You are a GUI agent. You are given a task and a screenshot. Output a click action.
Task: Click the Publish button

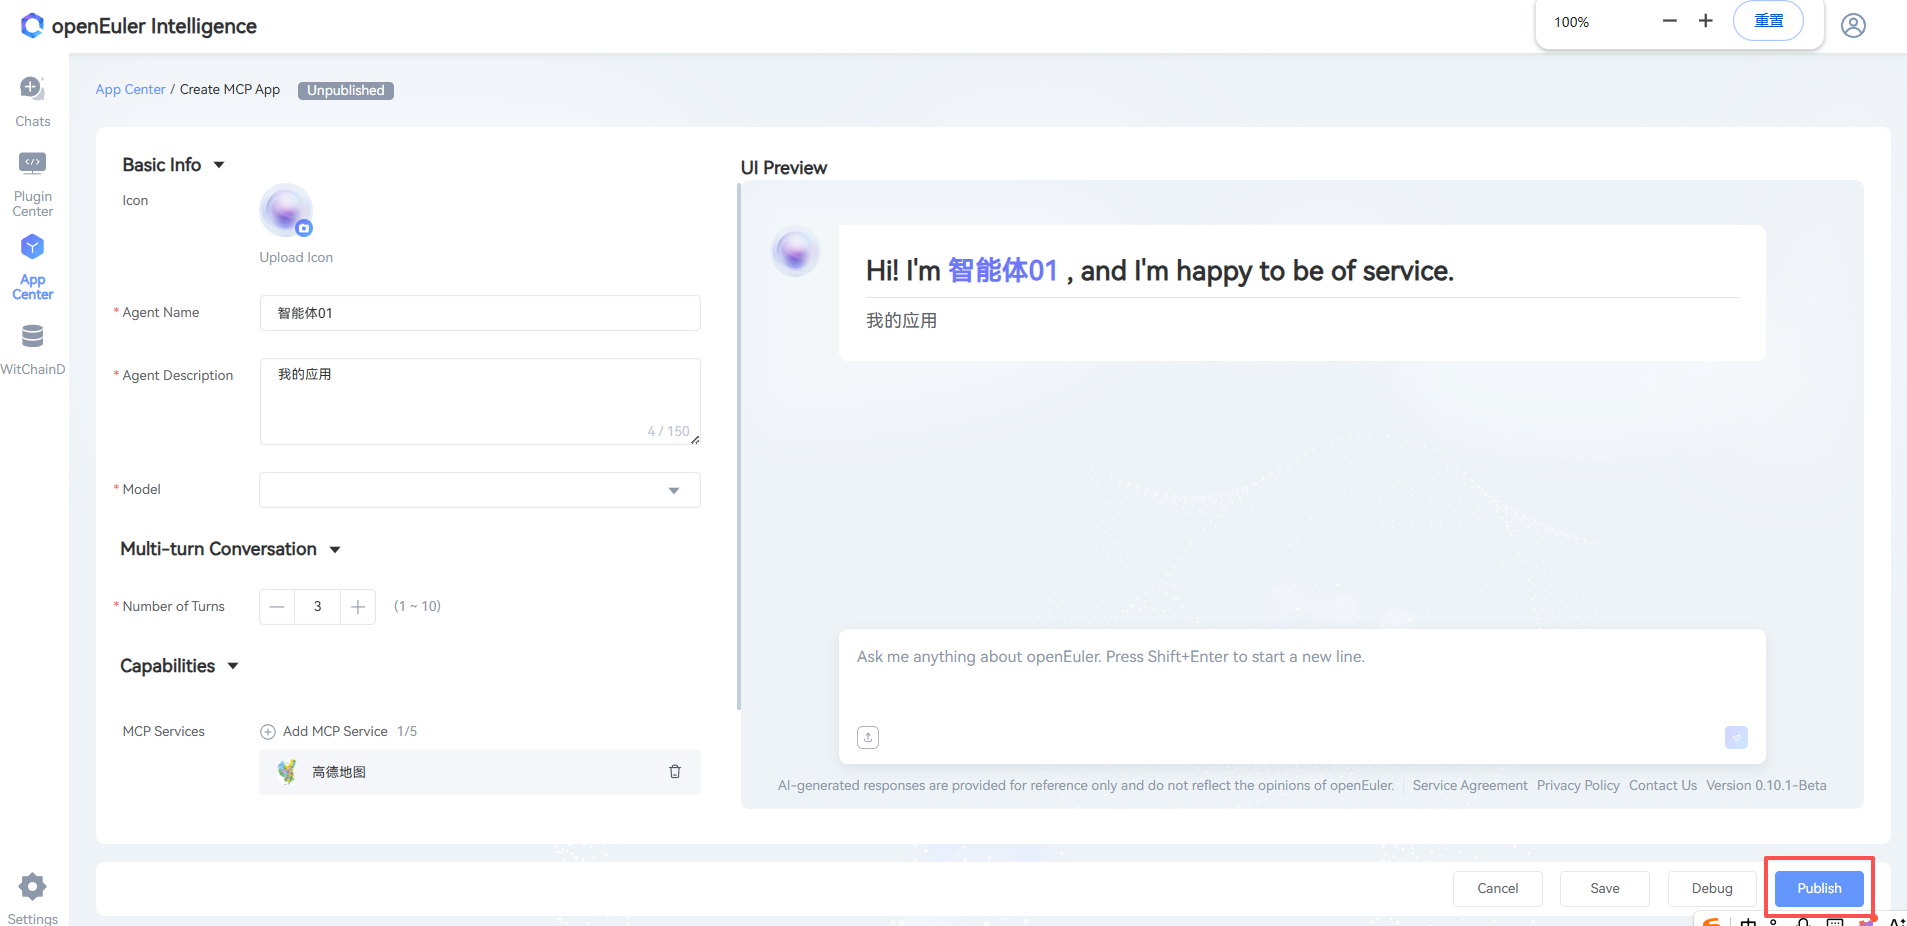pyautogui.click(x=1819, y=888)
